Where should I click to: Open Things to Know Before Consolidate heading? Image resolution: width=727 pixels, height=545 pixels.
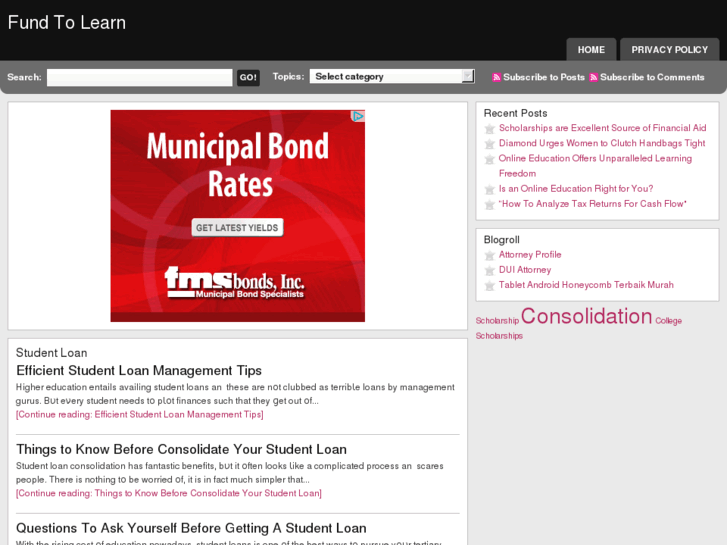click(x=181, y=449)
